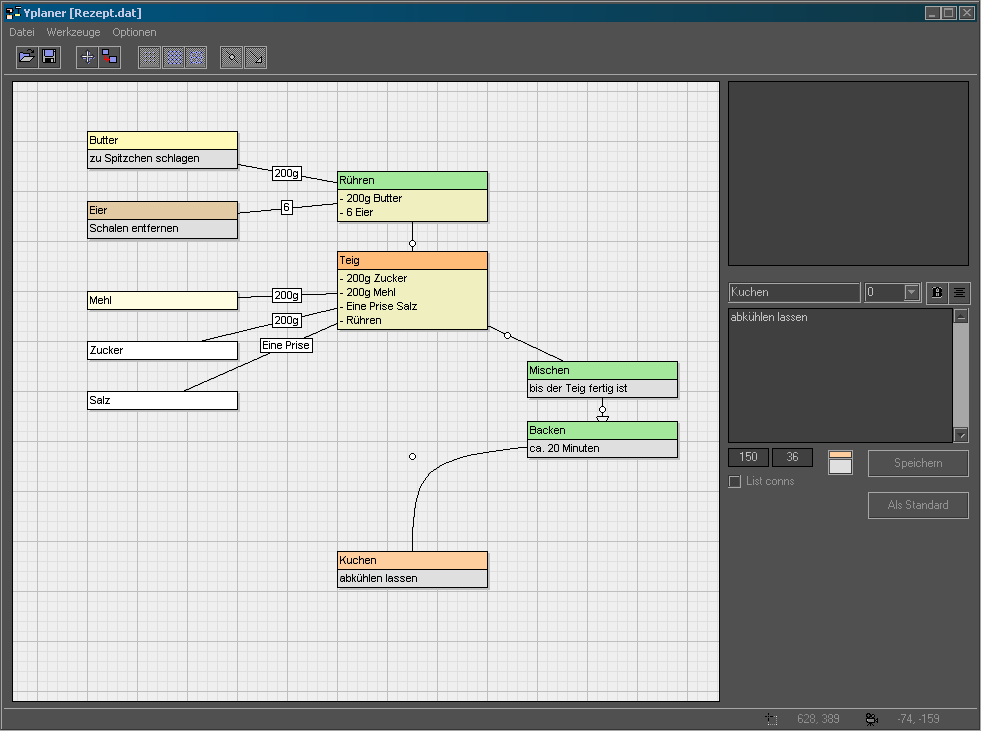Click the Als Standard button
The height and width of the screenshot is (731, 981).
918,505
